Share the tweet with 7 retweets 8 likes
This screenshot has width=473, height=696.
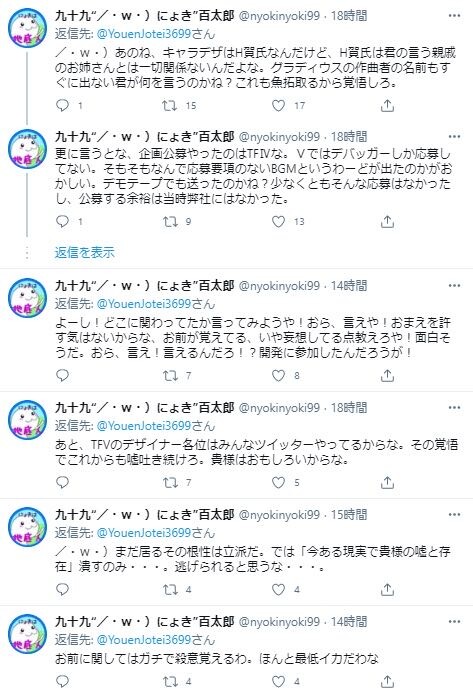[387, 376]
